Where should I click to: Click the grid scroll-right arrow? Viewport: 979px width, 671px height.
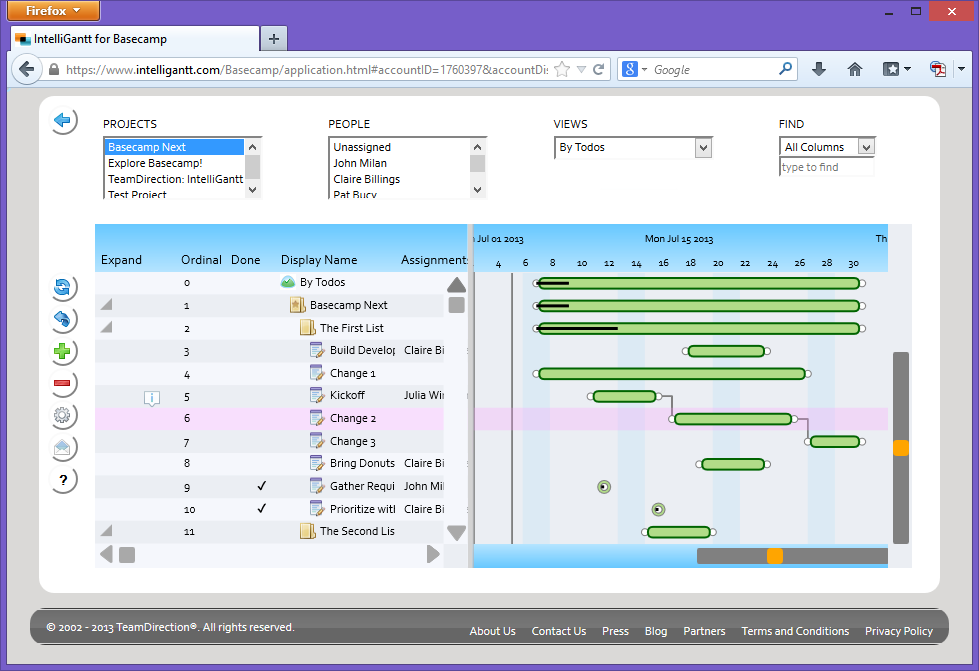coord(433,554)
